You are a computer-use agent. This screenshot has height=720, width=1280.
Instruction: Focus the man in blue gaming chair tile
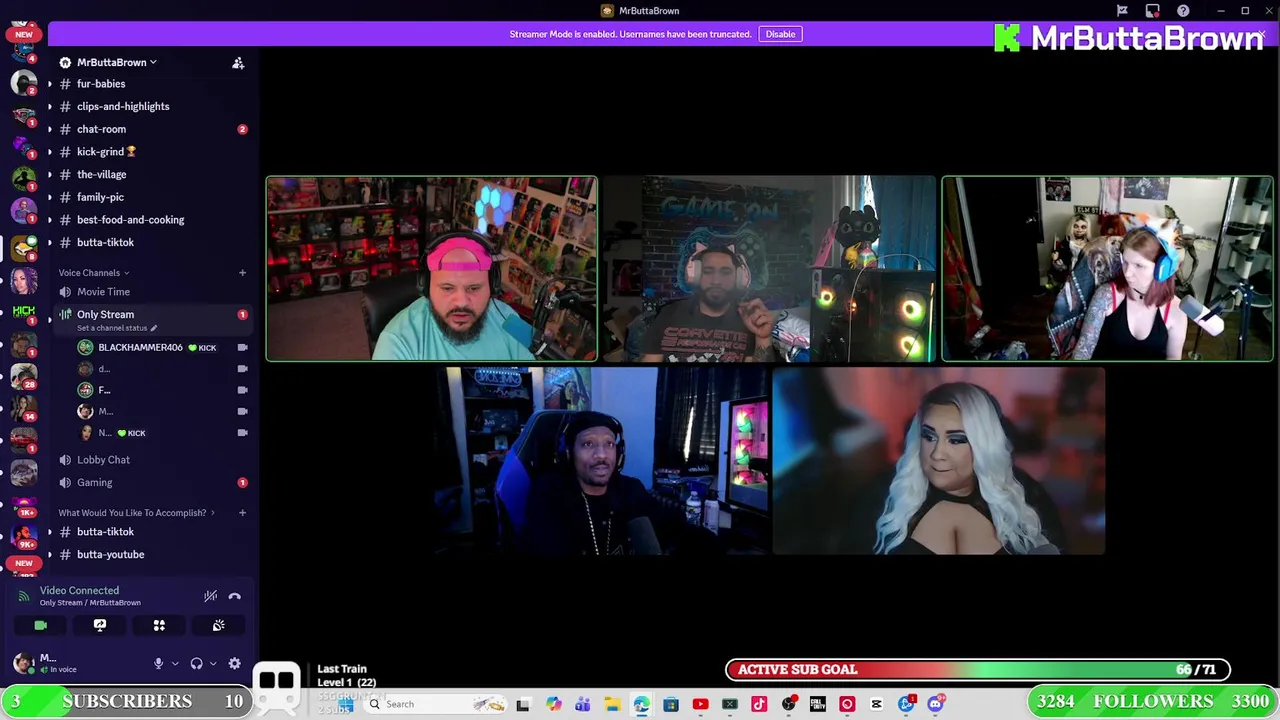[x=601, y=461]
